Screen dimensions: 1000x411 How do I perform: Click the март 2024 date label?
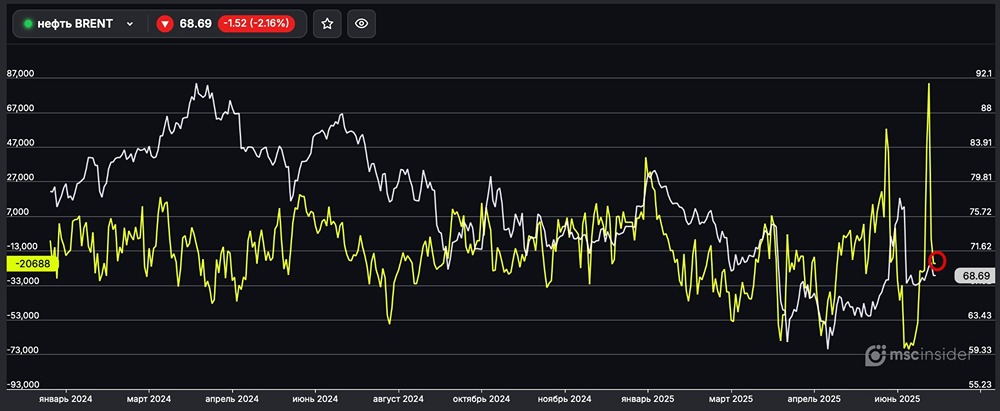tap(149, 399)
